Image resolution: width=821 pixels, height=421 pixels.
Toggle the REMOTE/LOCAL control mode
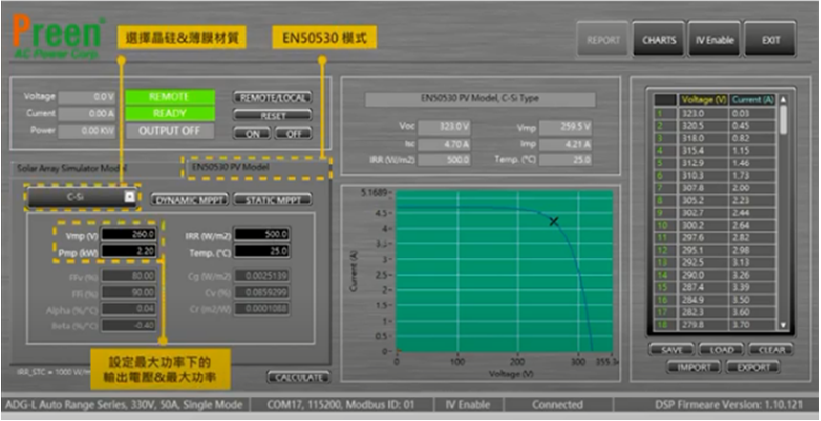pyautogui.click(x=272, y=98)
